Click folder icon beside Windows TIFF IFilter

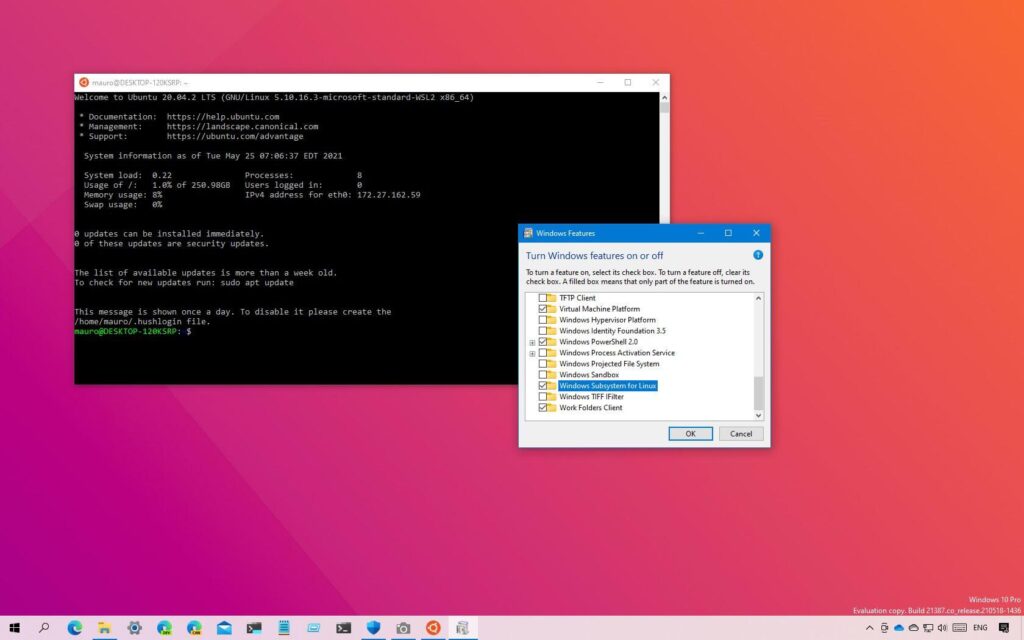552,396
